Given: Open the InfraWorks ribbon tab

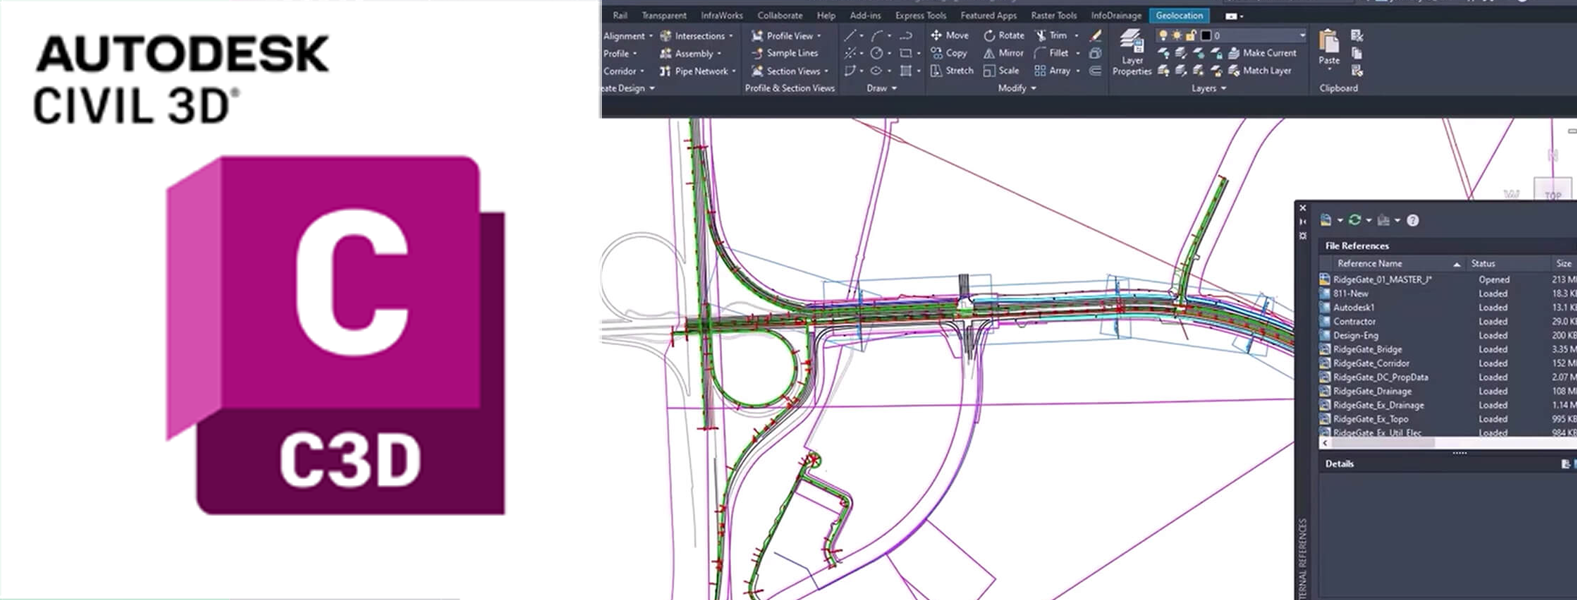Looking at the screenshot, I should coord(722,15).
